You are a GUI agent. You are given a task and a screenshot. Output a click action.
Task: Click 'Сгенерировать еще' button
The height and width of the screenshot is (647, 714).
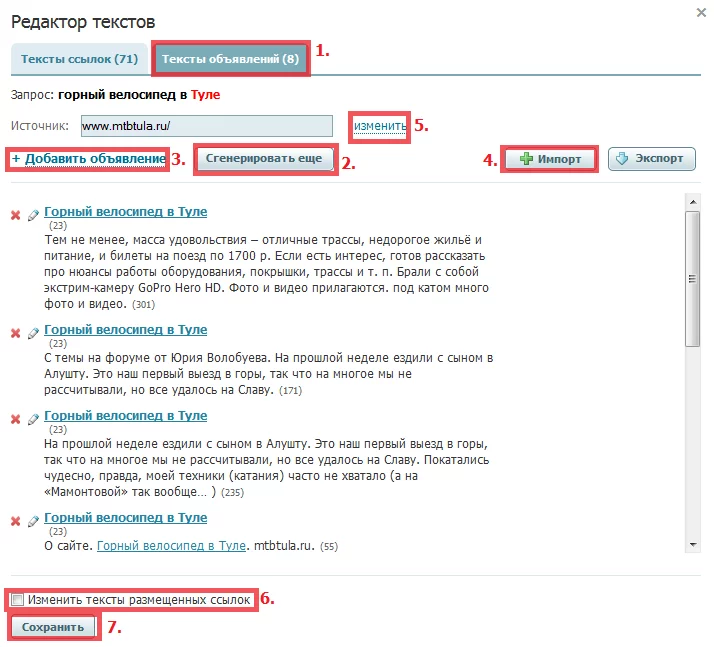tap(264, 158)
